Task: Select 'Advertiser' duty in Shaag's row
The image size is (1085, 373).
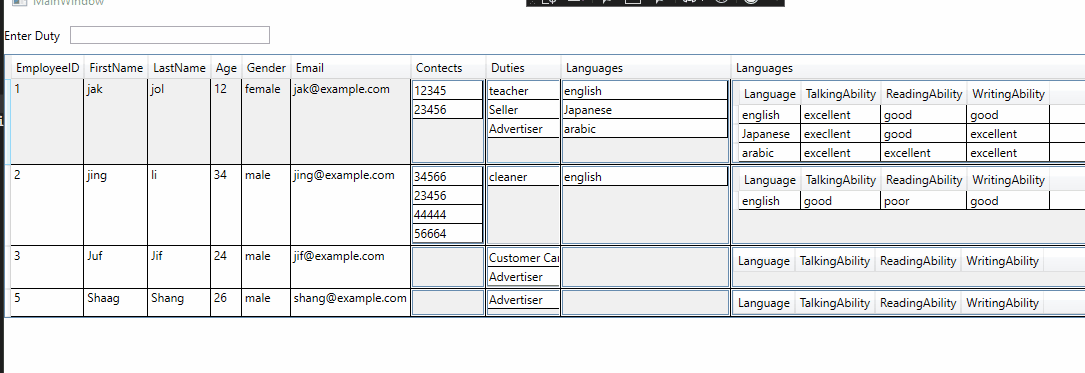Action: (523, 300)
